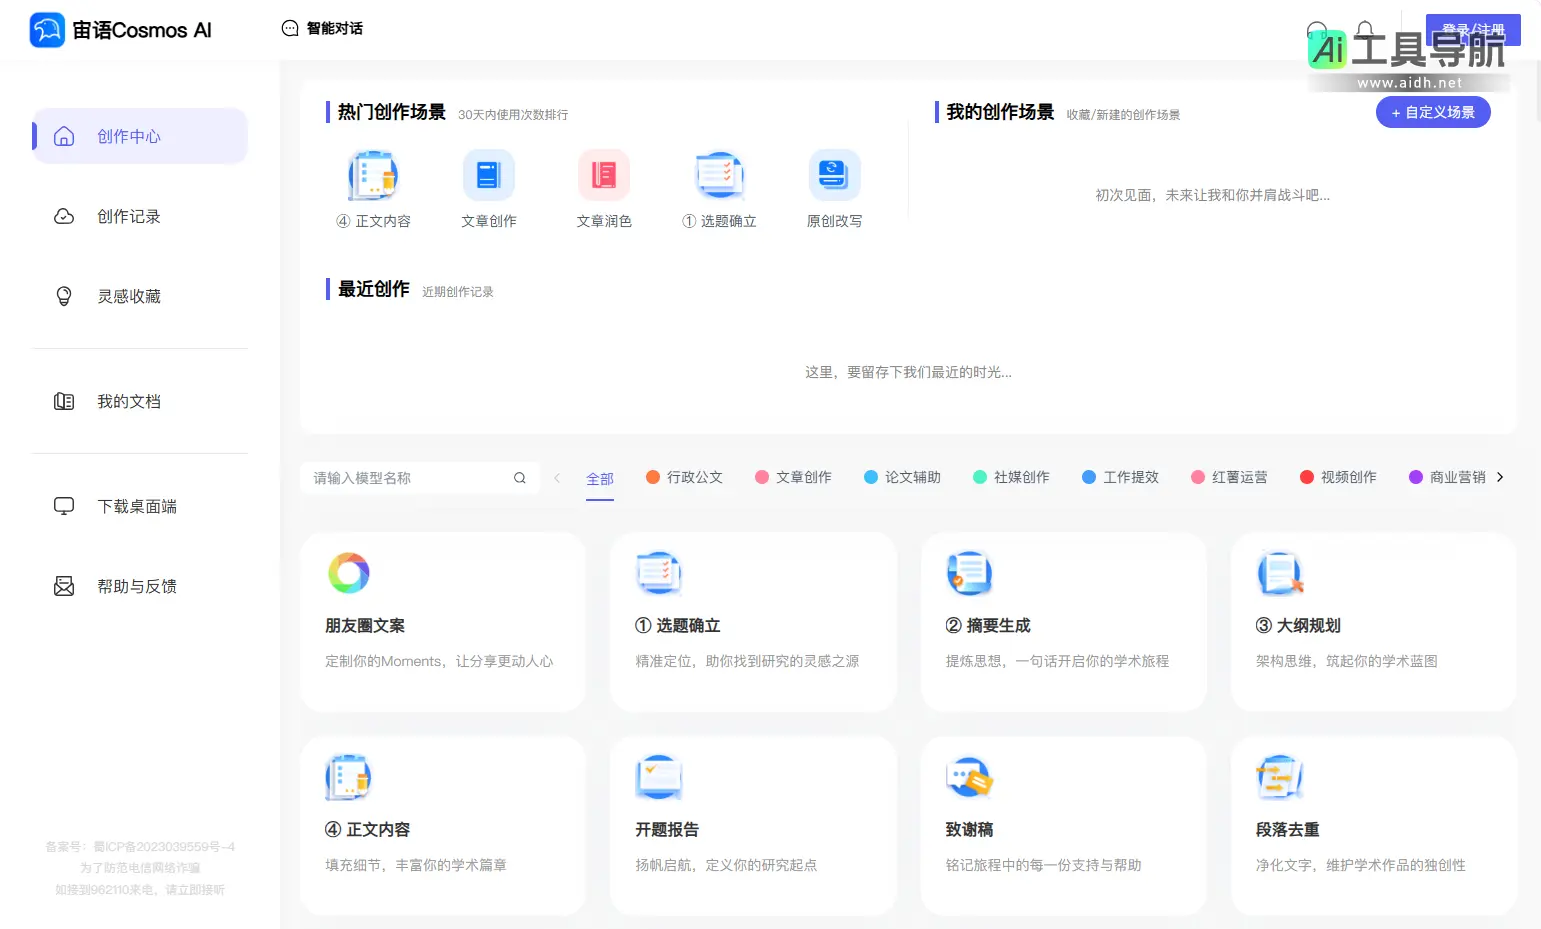Click the 灵感收藏 lightbulb icon
This screenshot has width=1541, height=929.
point(63,296)
